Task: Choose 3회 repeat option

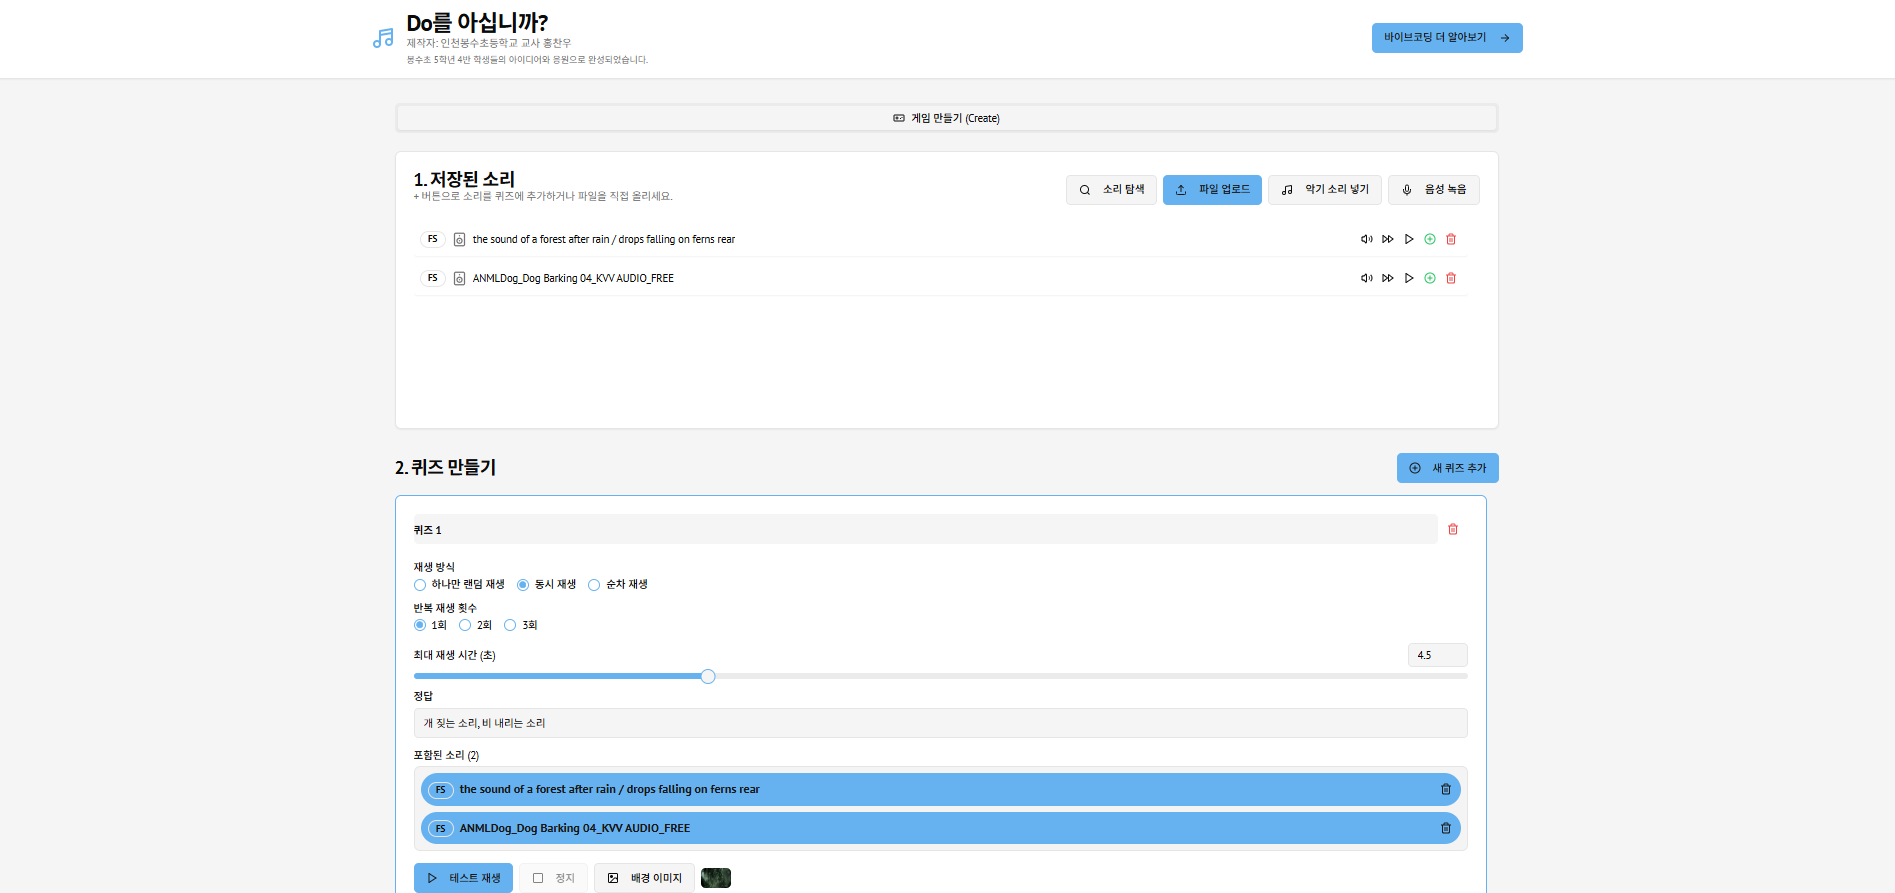Action: click(510, 625)
